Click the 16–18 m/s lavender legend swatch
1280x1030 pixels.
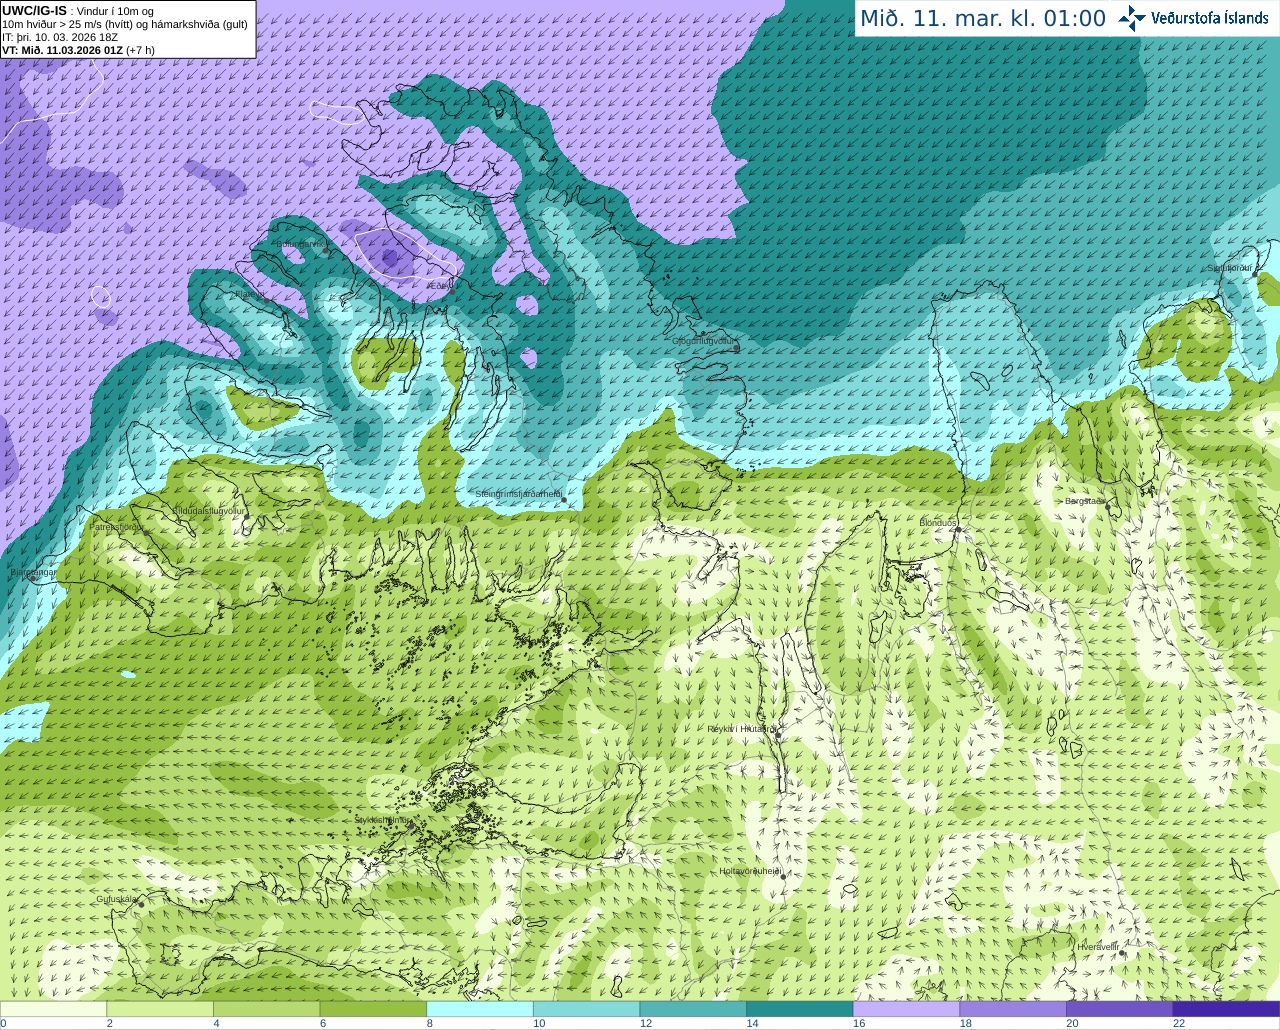pyautogui.click(x=907, y=1009)
